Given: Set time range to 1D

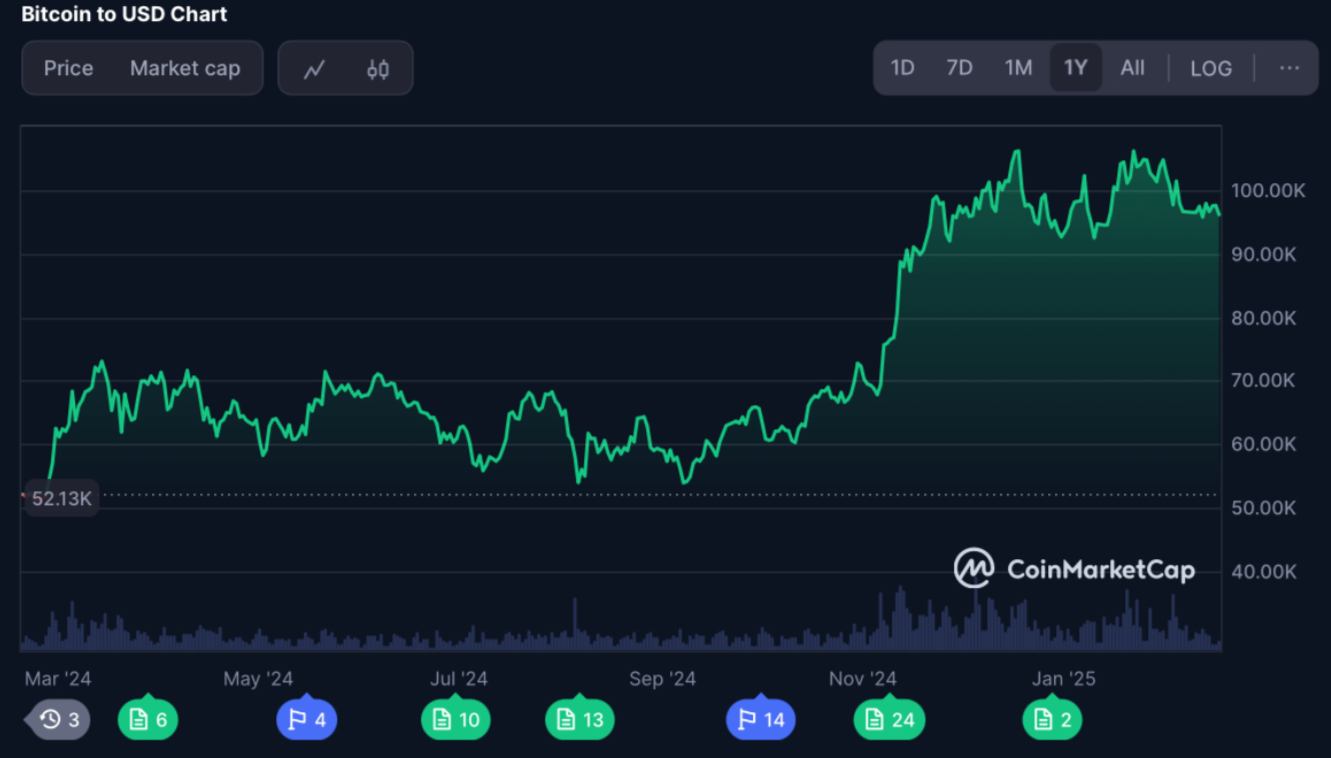Looking at the screenshot, I should point(902,68).
